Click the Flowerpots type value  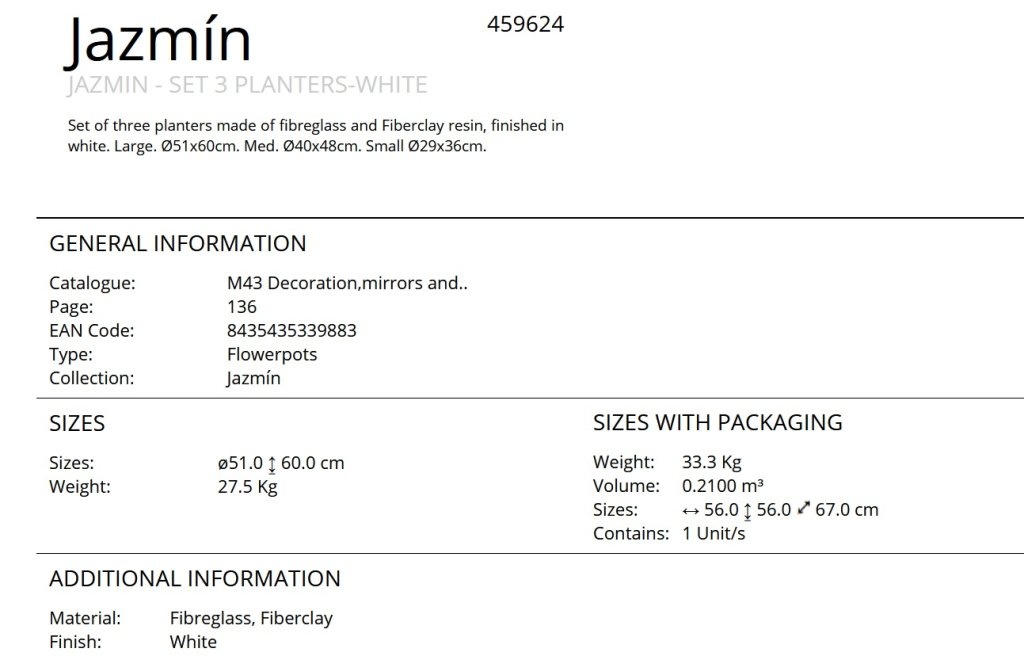click(272, 355)
